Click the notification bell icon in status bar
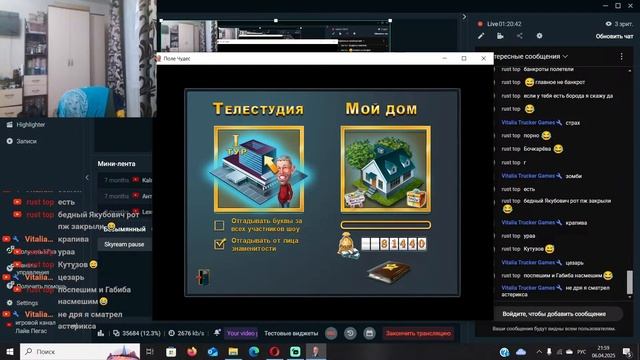Viewport: 640px width, 360px height. click(x=217, y=333)
